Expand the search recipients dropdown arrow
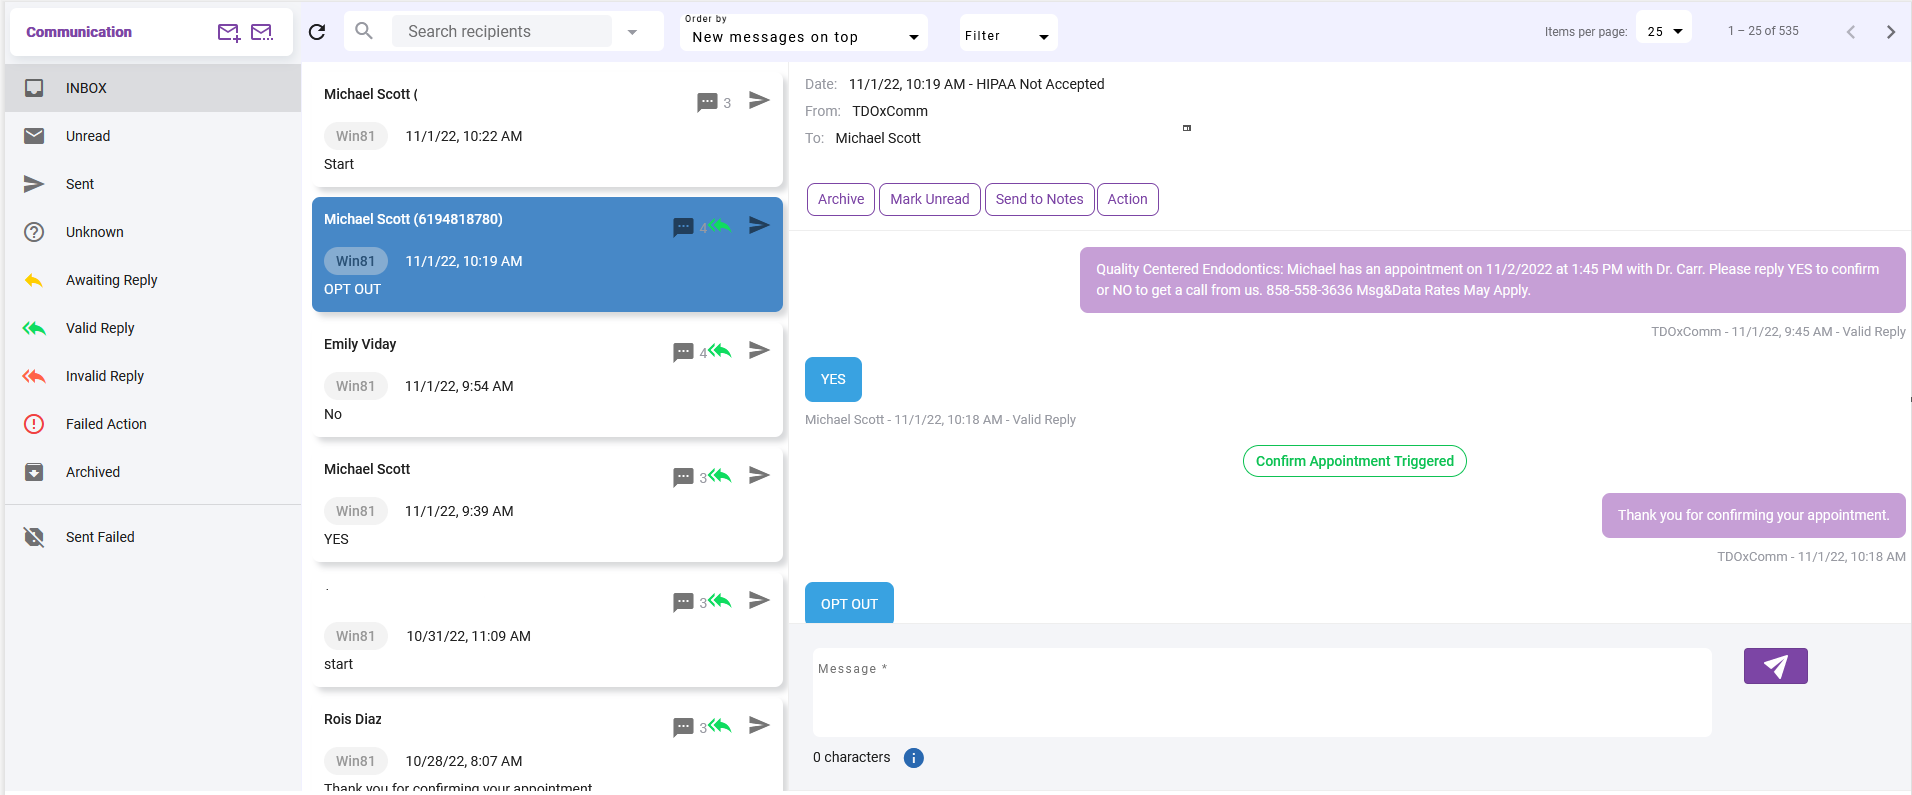This screenshot has width=1912, height=795. pyautogui.click(x=632, y=32)
